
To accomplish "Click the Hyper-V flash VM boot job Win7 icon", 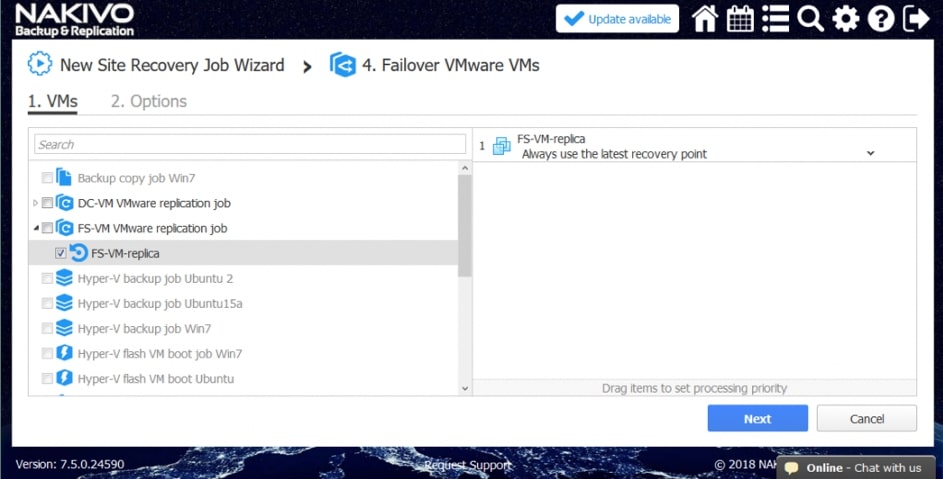I will click(64, 353).
